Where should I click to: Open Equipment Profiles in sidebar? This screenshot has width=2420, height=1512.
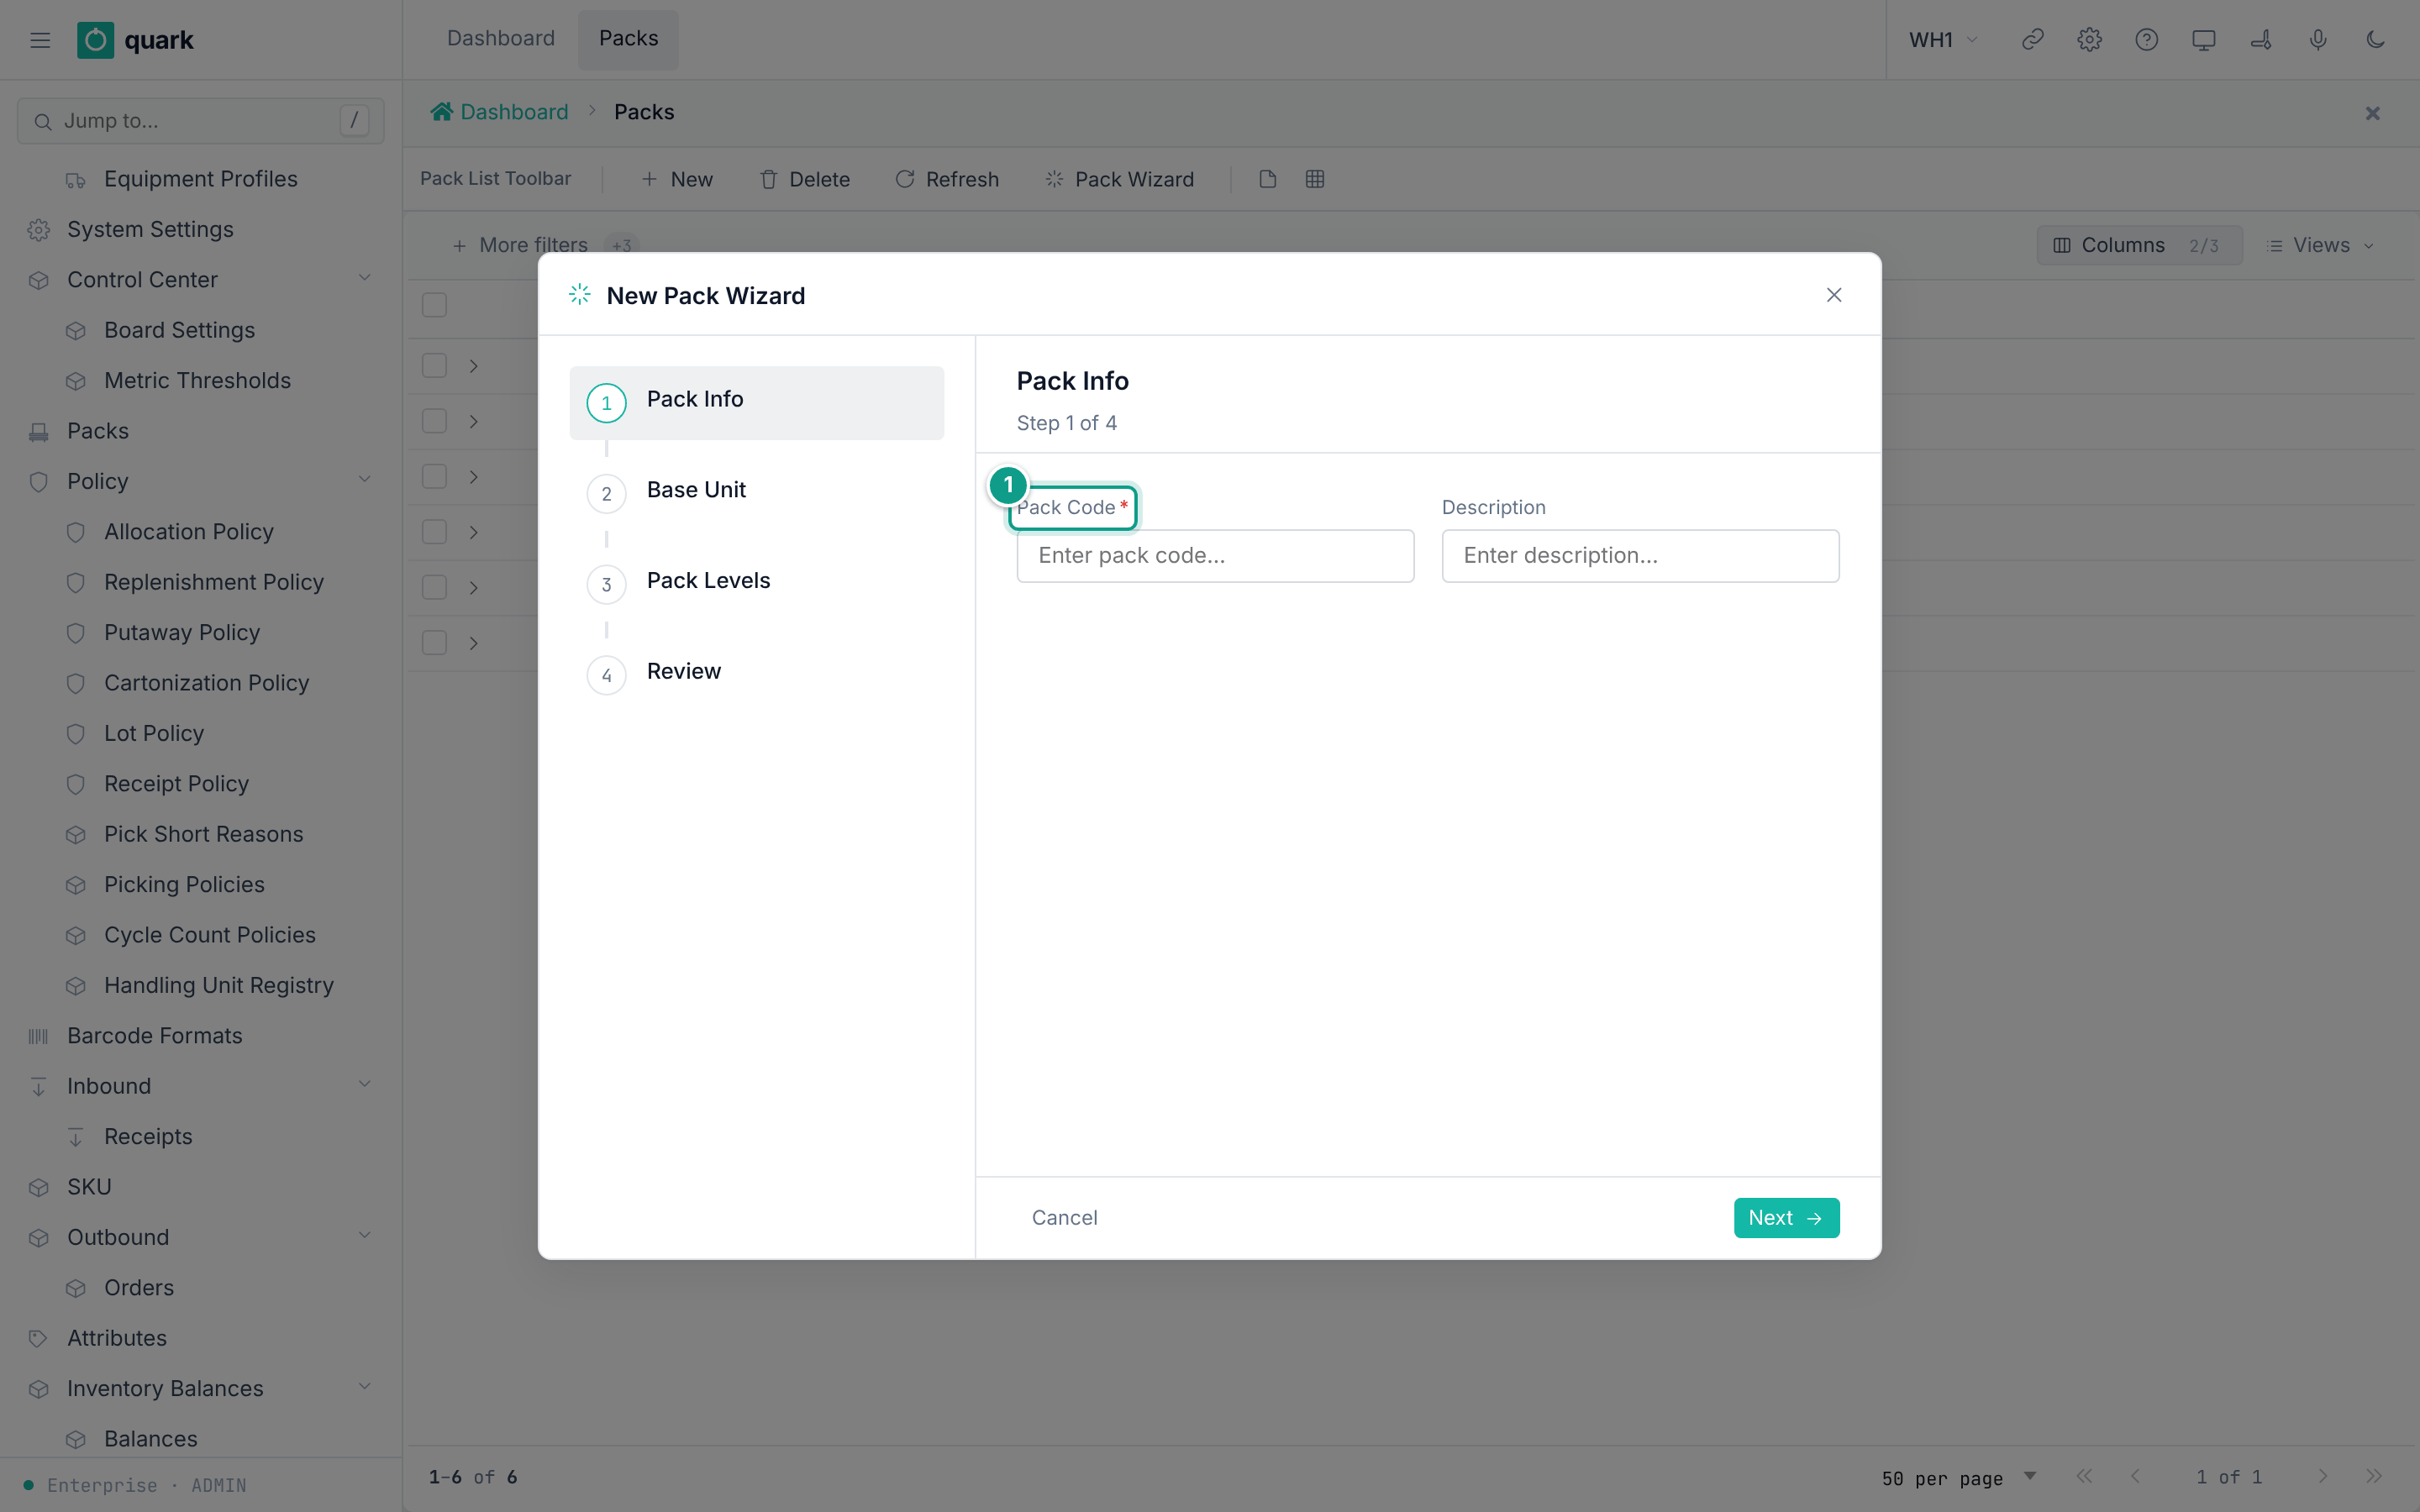[x=200, y=179]
